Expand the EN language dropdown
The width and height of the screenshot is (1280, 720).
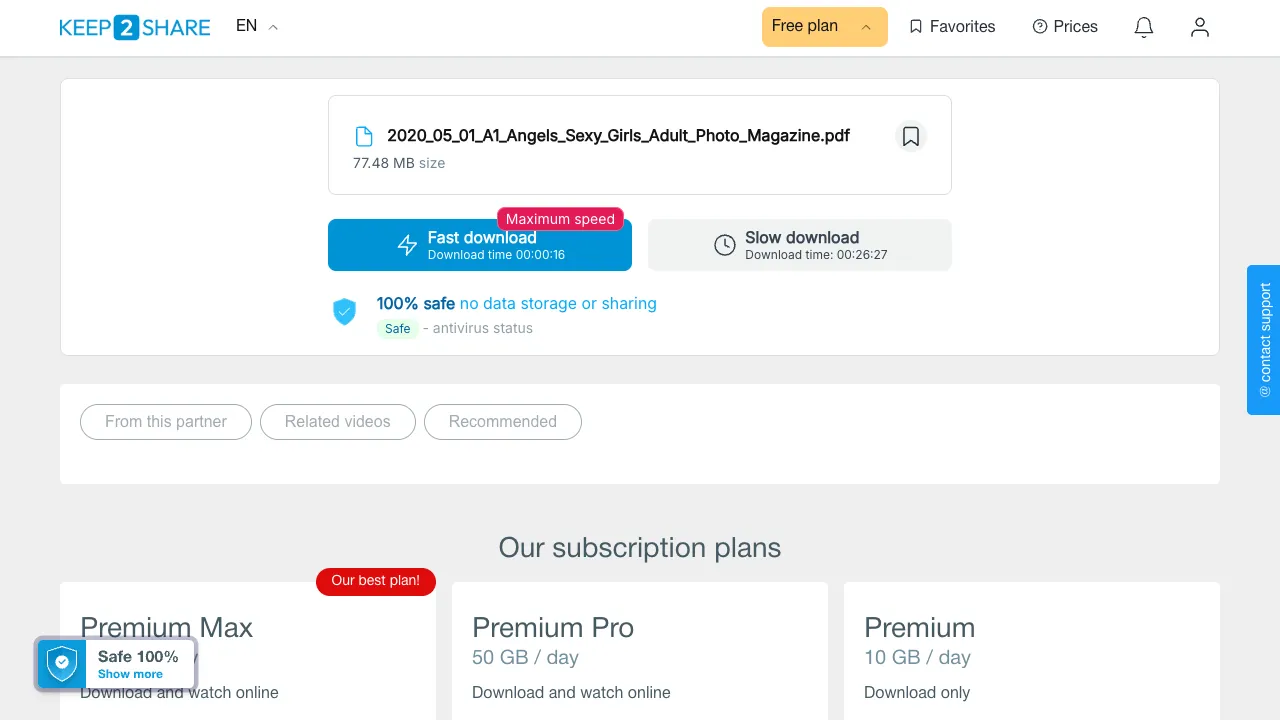[x=257, y=26]
